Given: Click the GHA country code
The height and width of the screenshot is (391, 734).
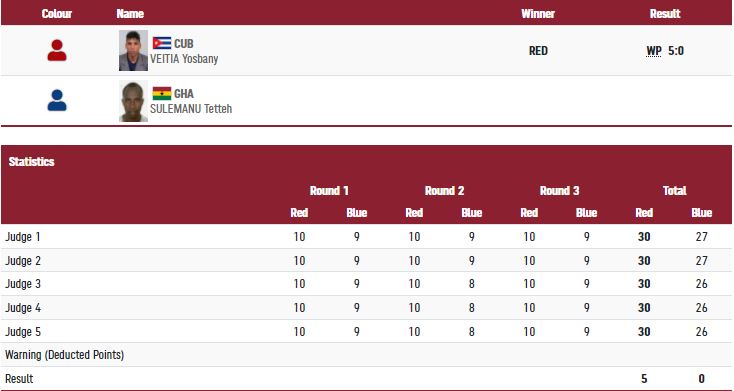Looking at the screenshot, I should tap(184, 94).
